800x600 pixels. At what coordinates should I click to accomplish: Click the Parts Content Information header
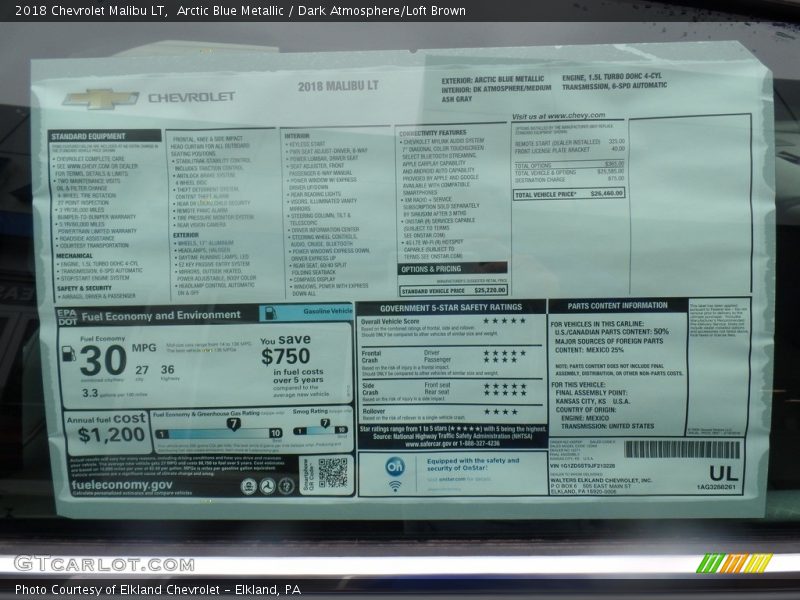tap(617, 305)
